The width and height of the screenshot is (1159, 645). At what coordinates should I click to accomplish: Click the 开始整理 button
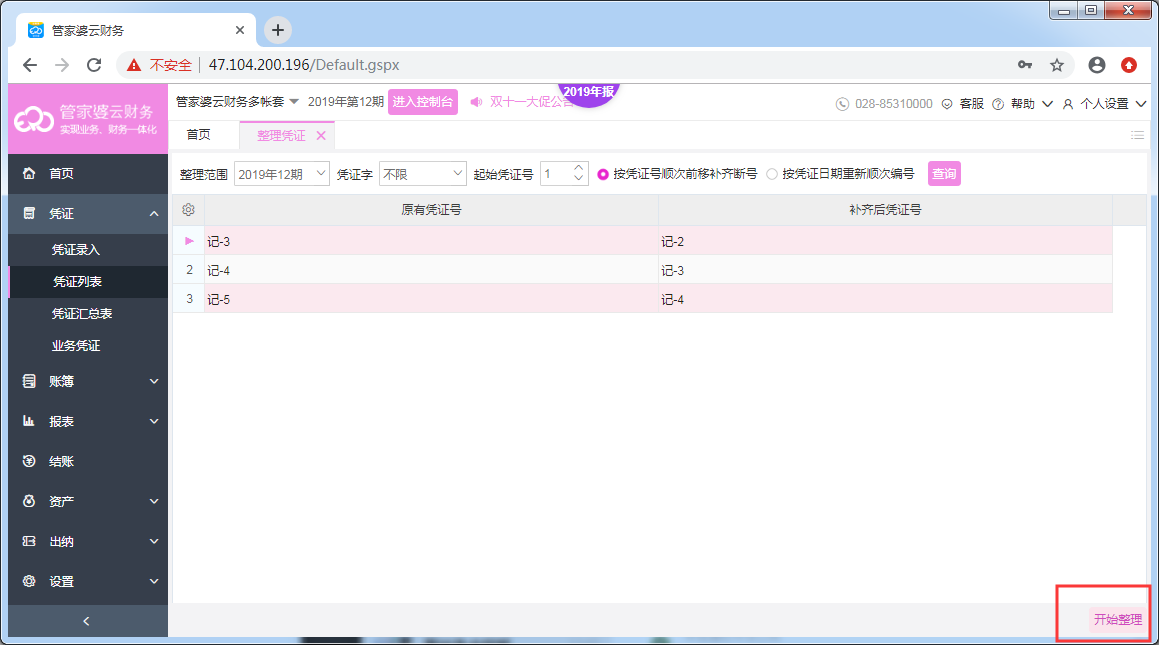(1118, 620)
